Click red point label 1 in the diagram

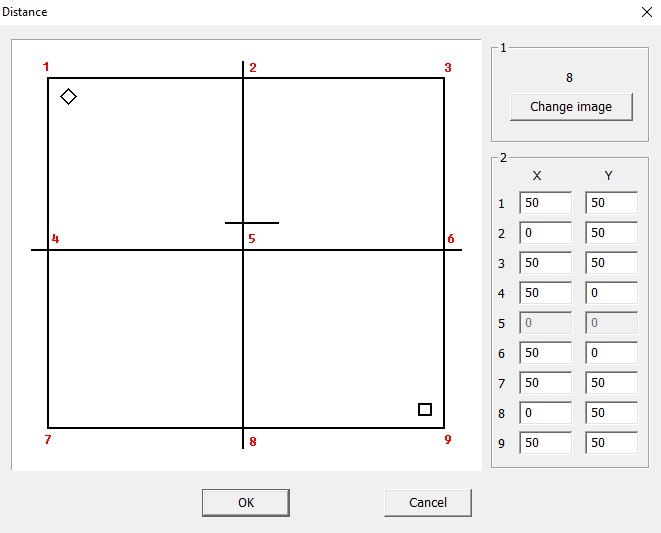click(x=46, y=67)
